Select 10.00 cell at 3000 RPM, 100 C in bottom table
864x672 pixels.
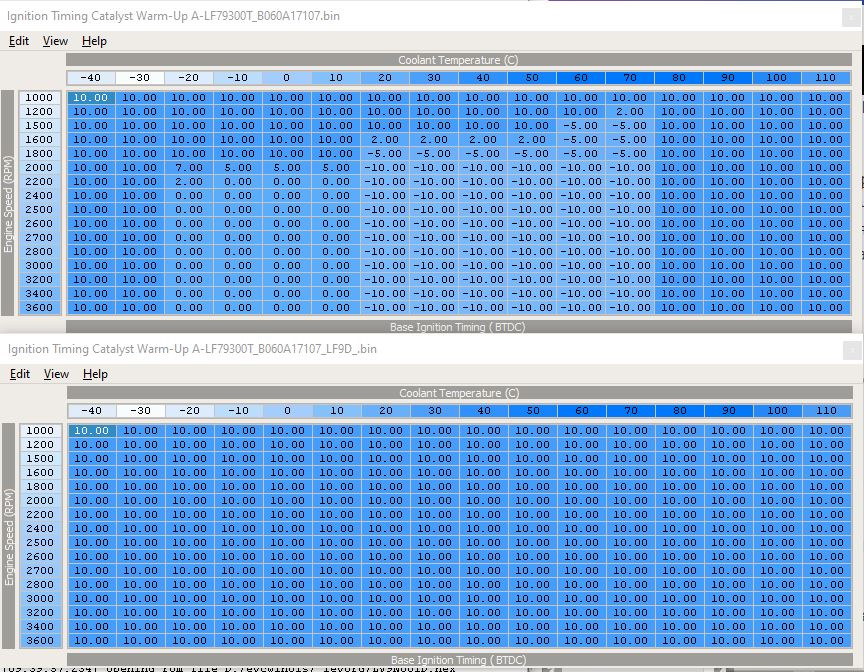(x=777, y=598)
